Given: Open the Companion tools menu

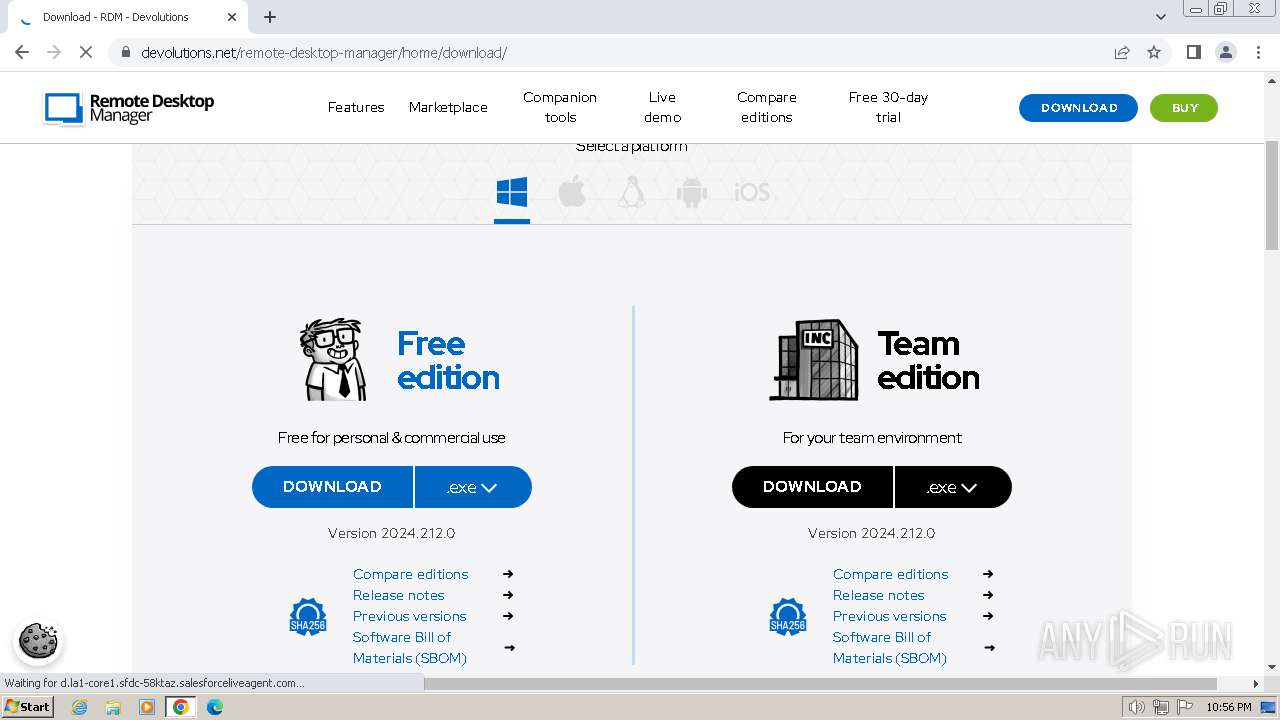Looking at the screenshot, I should click(560, 107).
